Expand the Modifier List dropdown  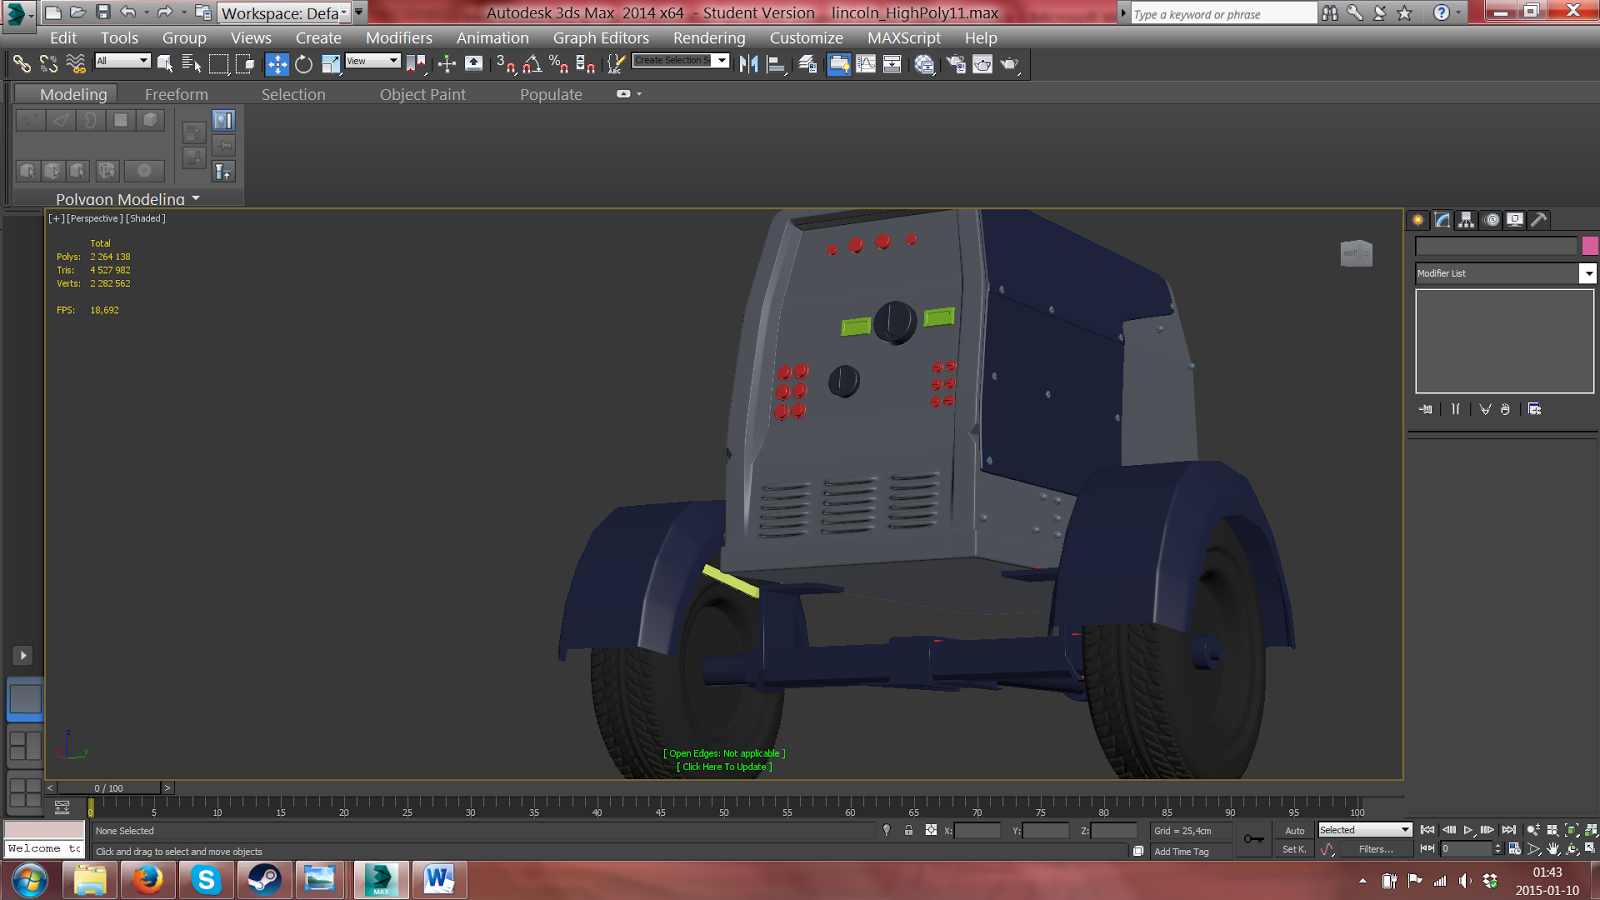pyautogui.click(x=1587, y=273)
